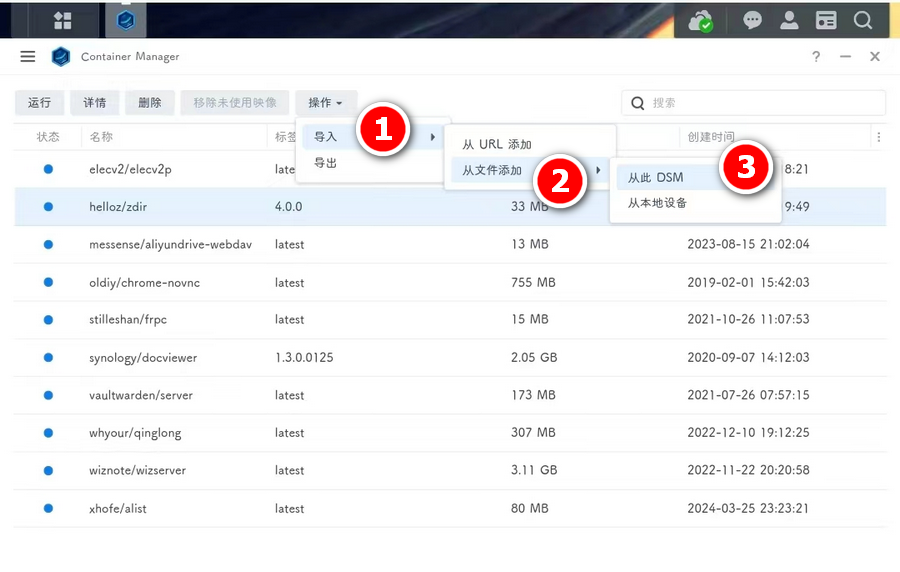
Task: Click the 307 MB size cell
Action: click(533, 432)
